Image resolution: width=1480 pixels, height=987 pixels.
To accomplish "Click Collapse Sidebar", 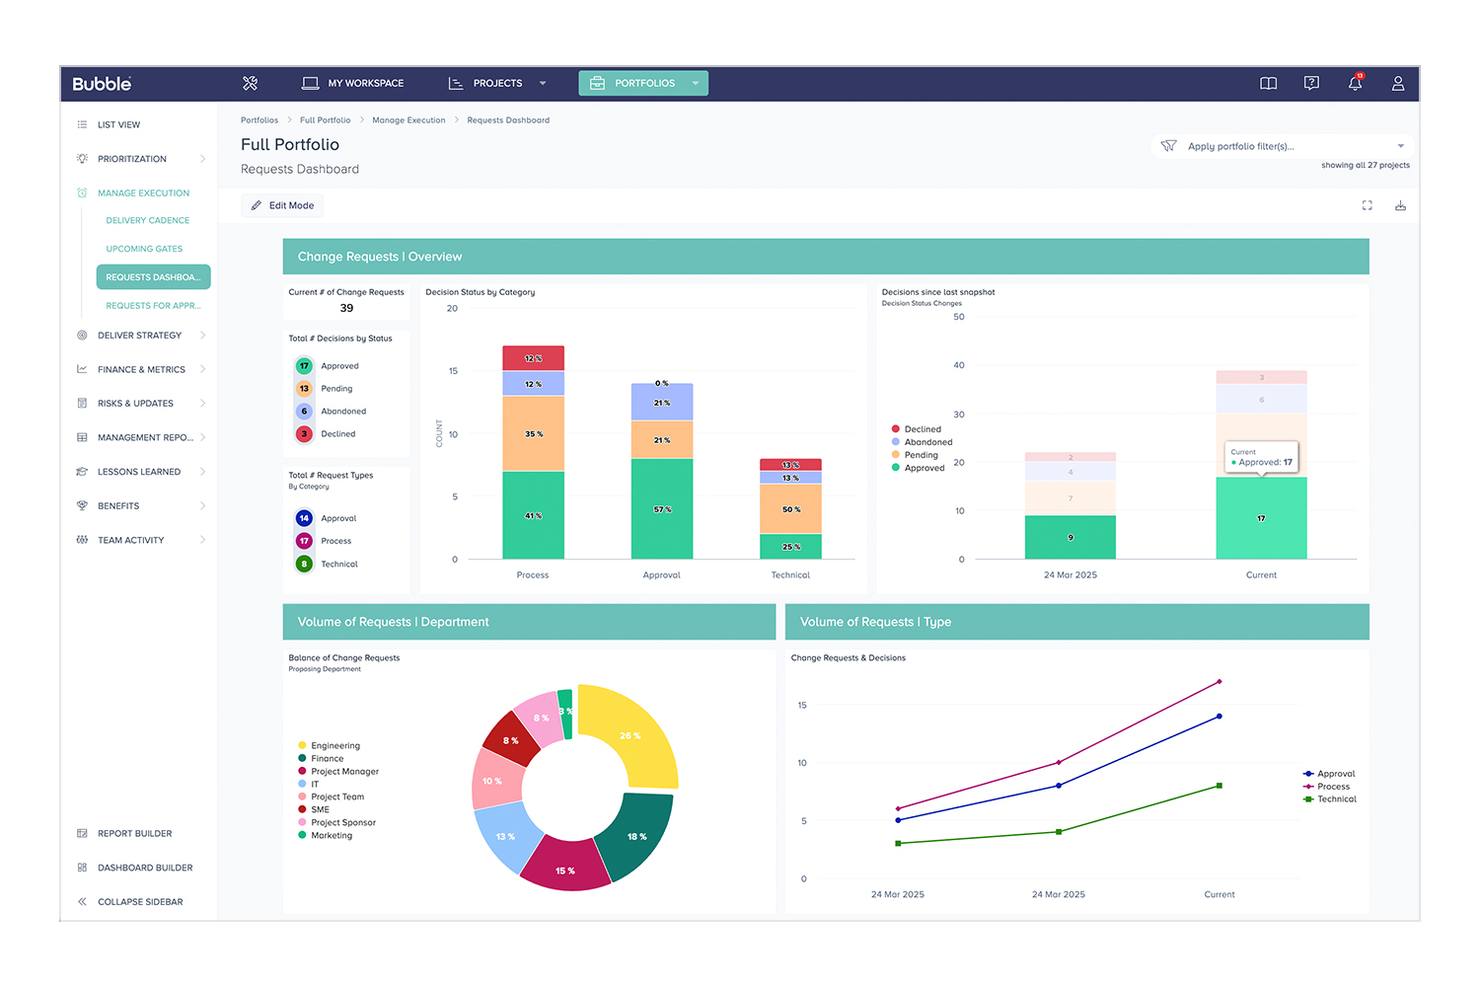I will (x=130, y=902).
